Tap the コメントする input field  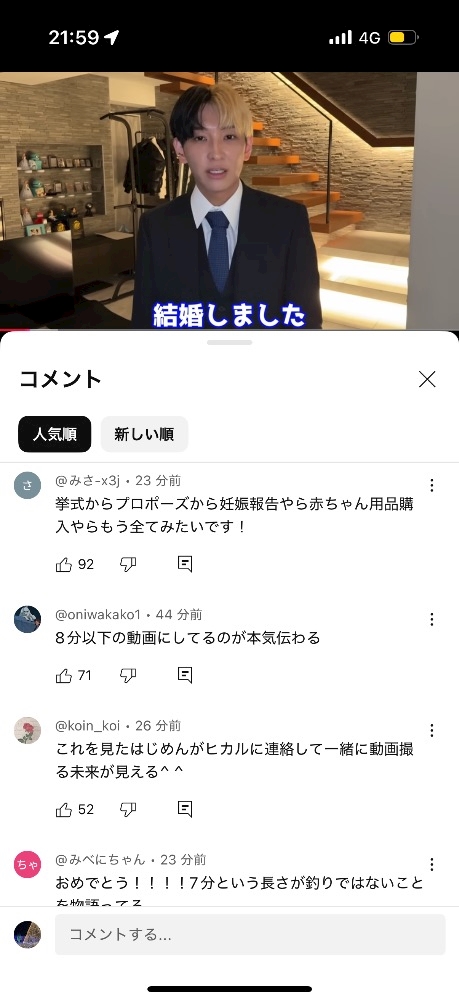(x=250, y=935)
